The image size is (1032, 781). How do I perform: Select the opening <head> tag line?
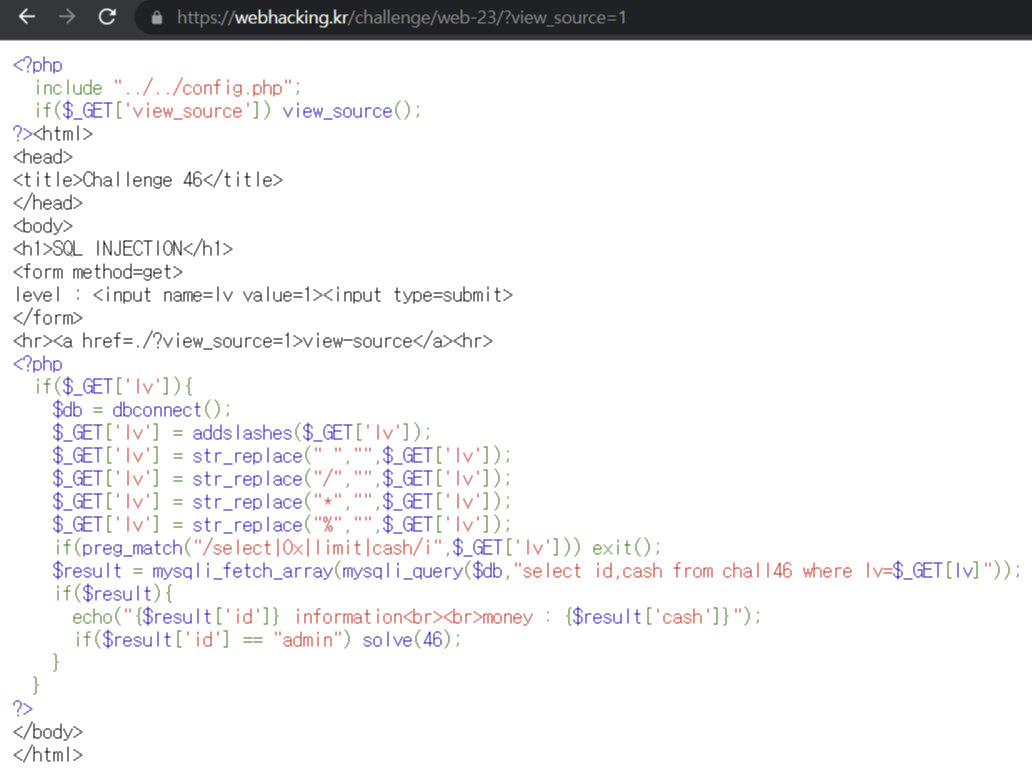[43, 157]
